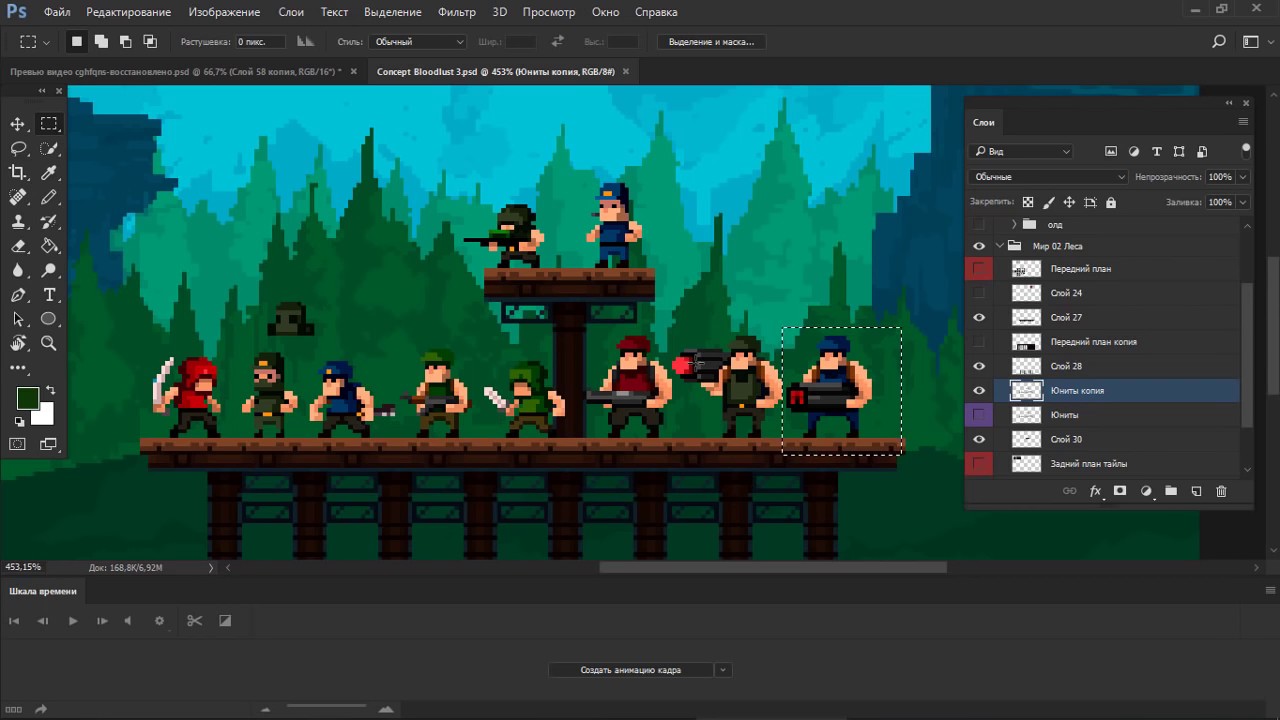
Task: Click Создать анимацию кадра button
Action: 631,670
